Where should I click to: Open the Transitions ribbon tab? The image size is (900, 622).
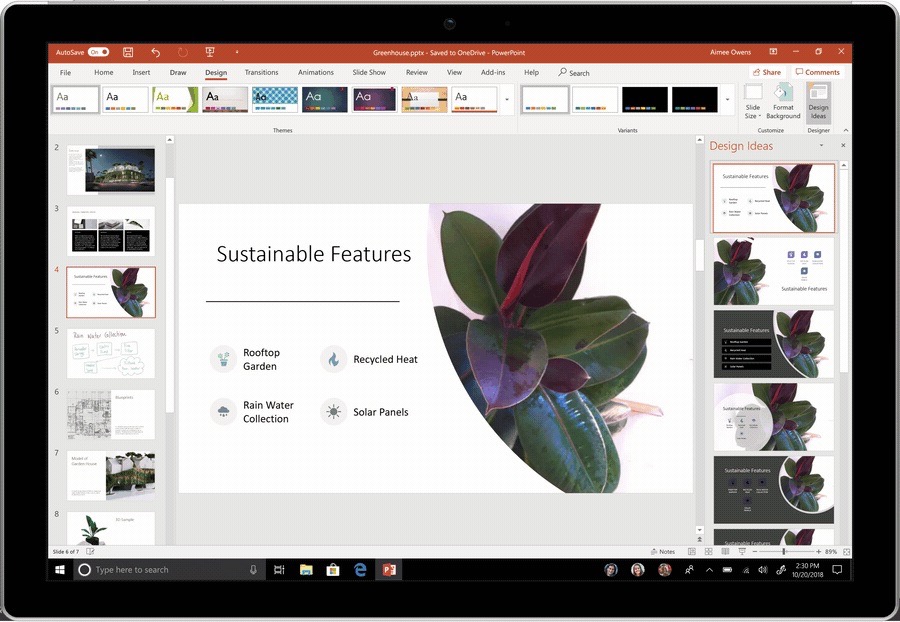coord(261,73)
